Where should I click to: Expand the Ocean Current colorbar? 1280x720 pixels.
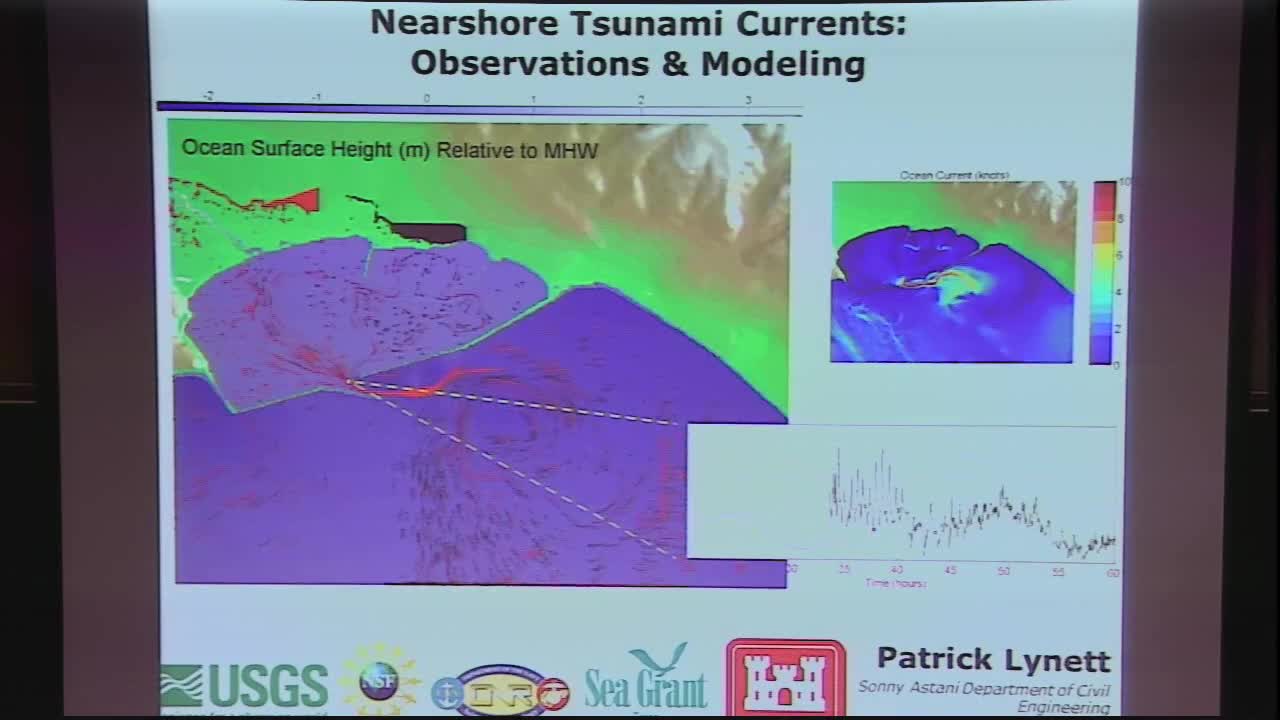(1101, 270)
